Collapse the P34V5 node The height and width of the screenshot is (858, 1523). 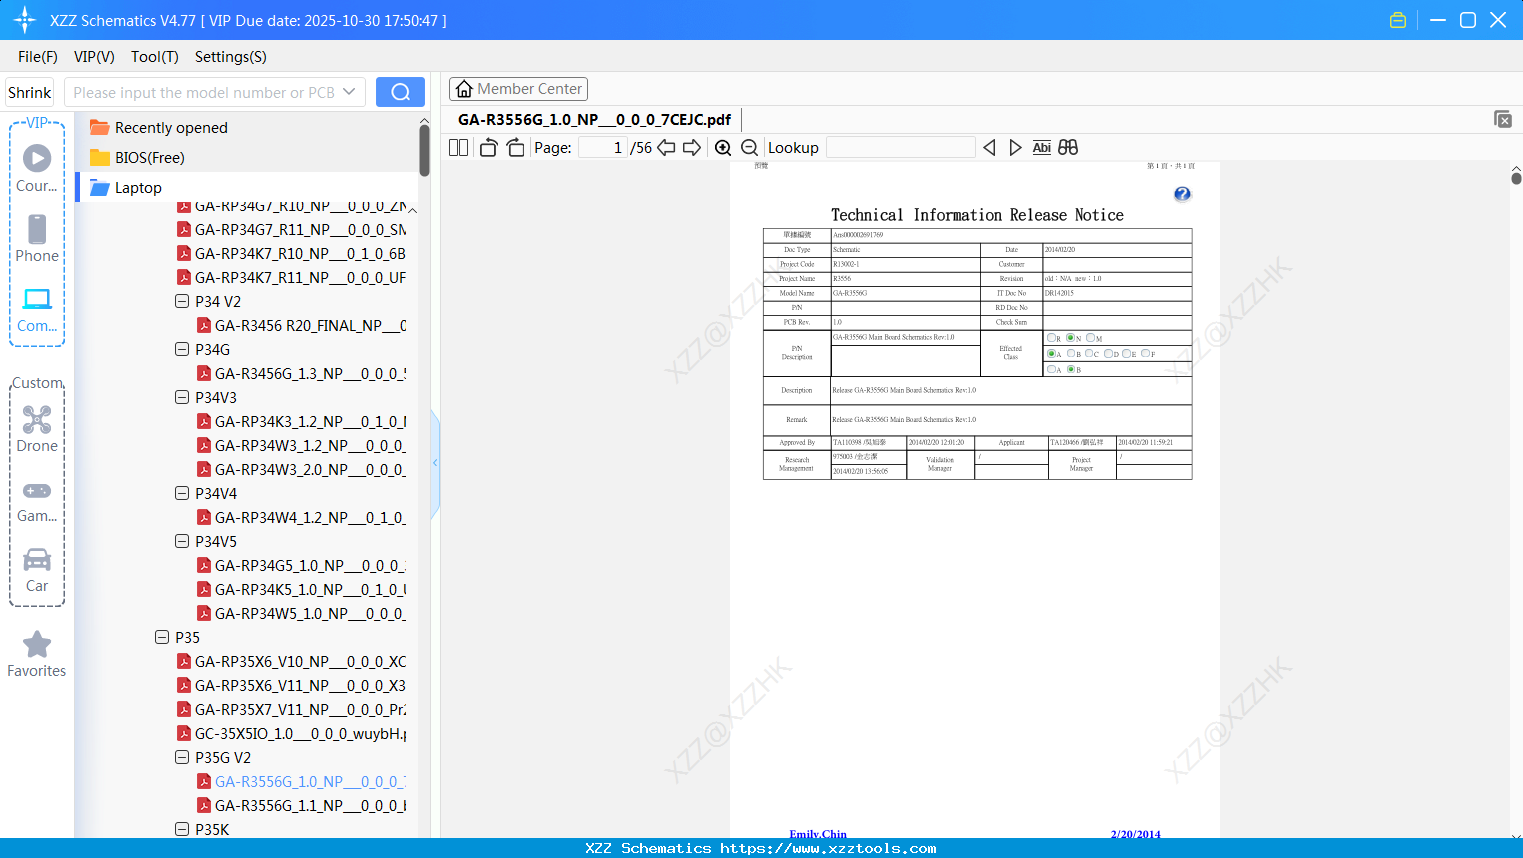(182, 541)
